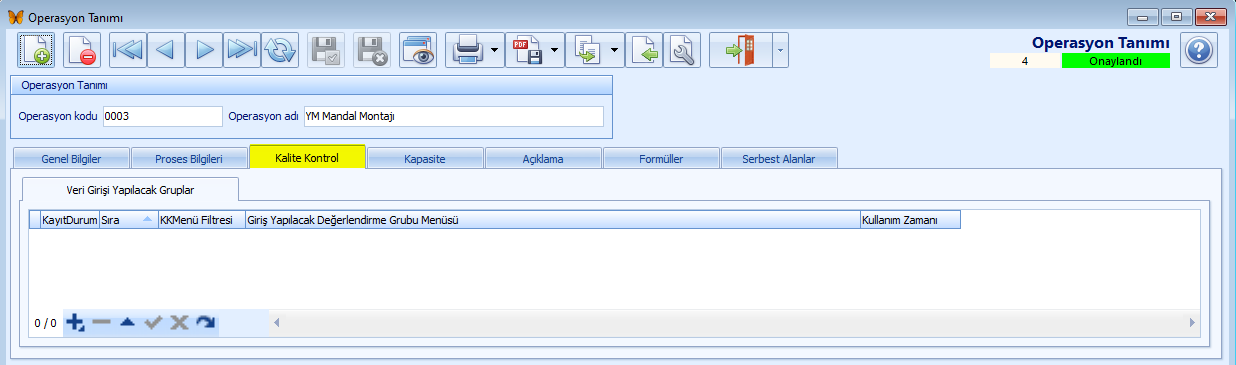Viewport: 1236px width, 365px height.
Task: Jump to the last record
Action: click(242, 50)
